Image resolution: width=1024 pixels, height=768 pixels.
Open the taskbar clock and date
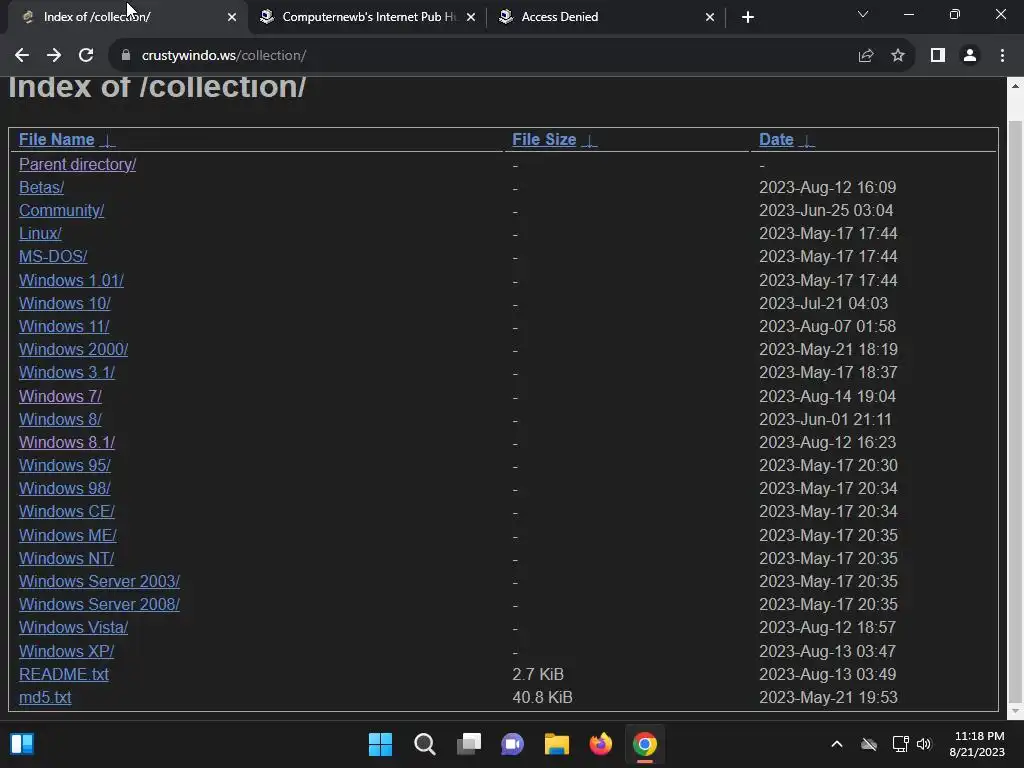978,744
